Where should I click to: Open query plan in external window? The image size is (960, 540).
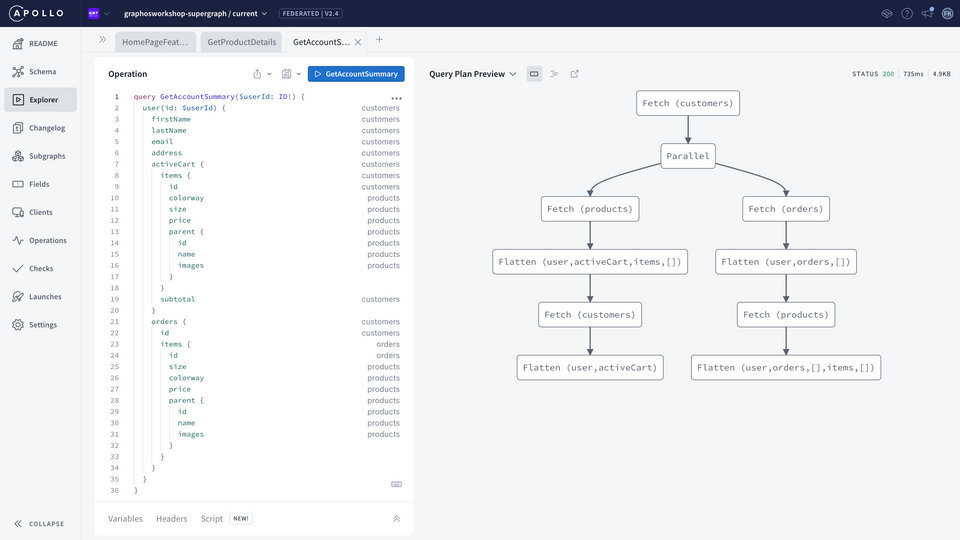click(x=574, y=74)
